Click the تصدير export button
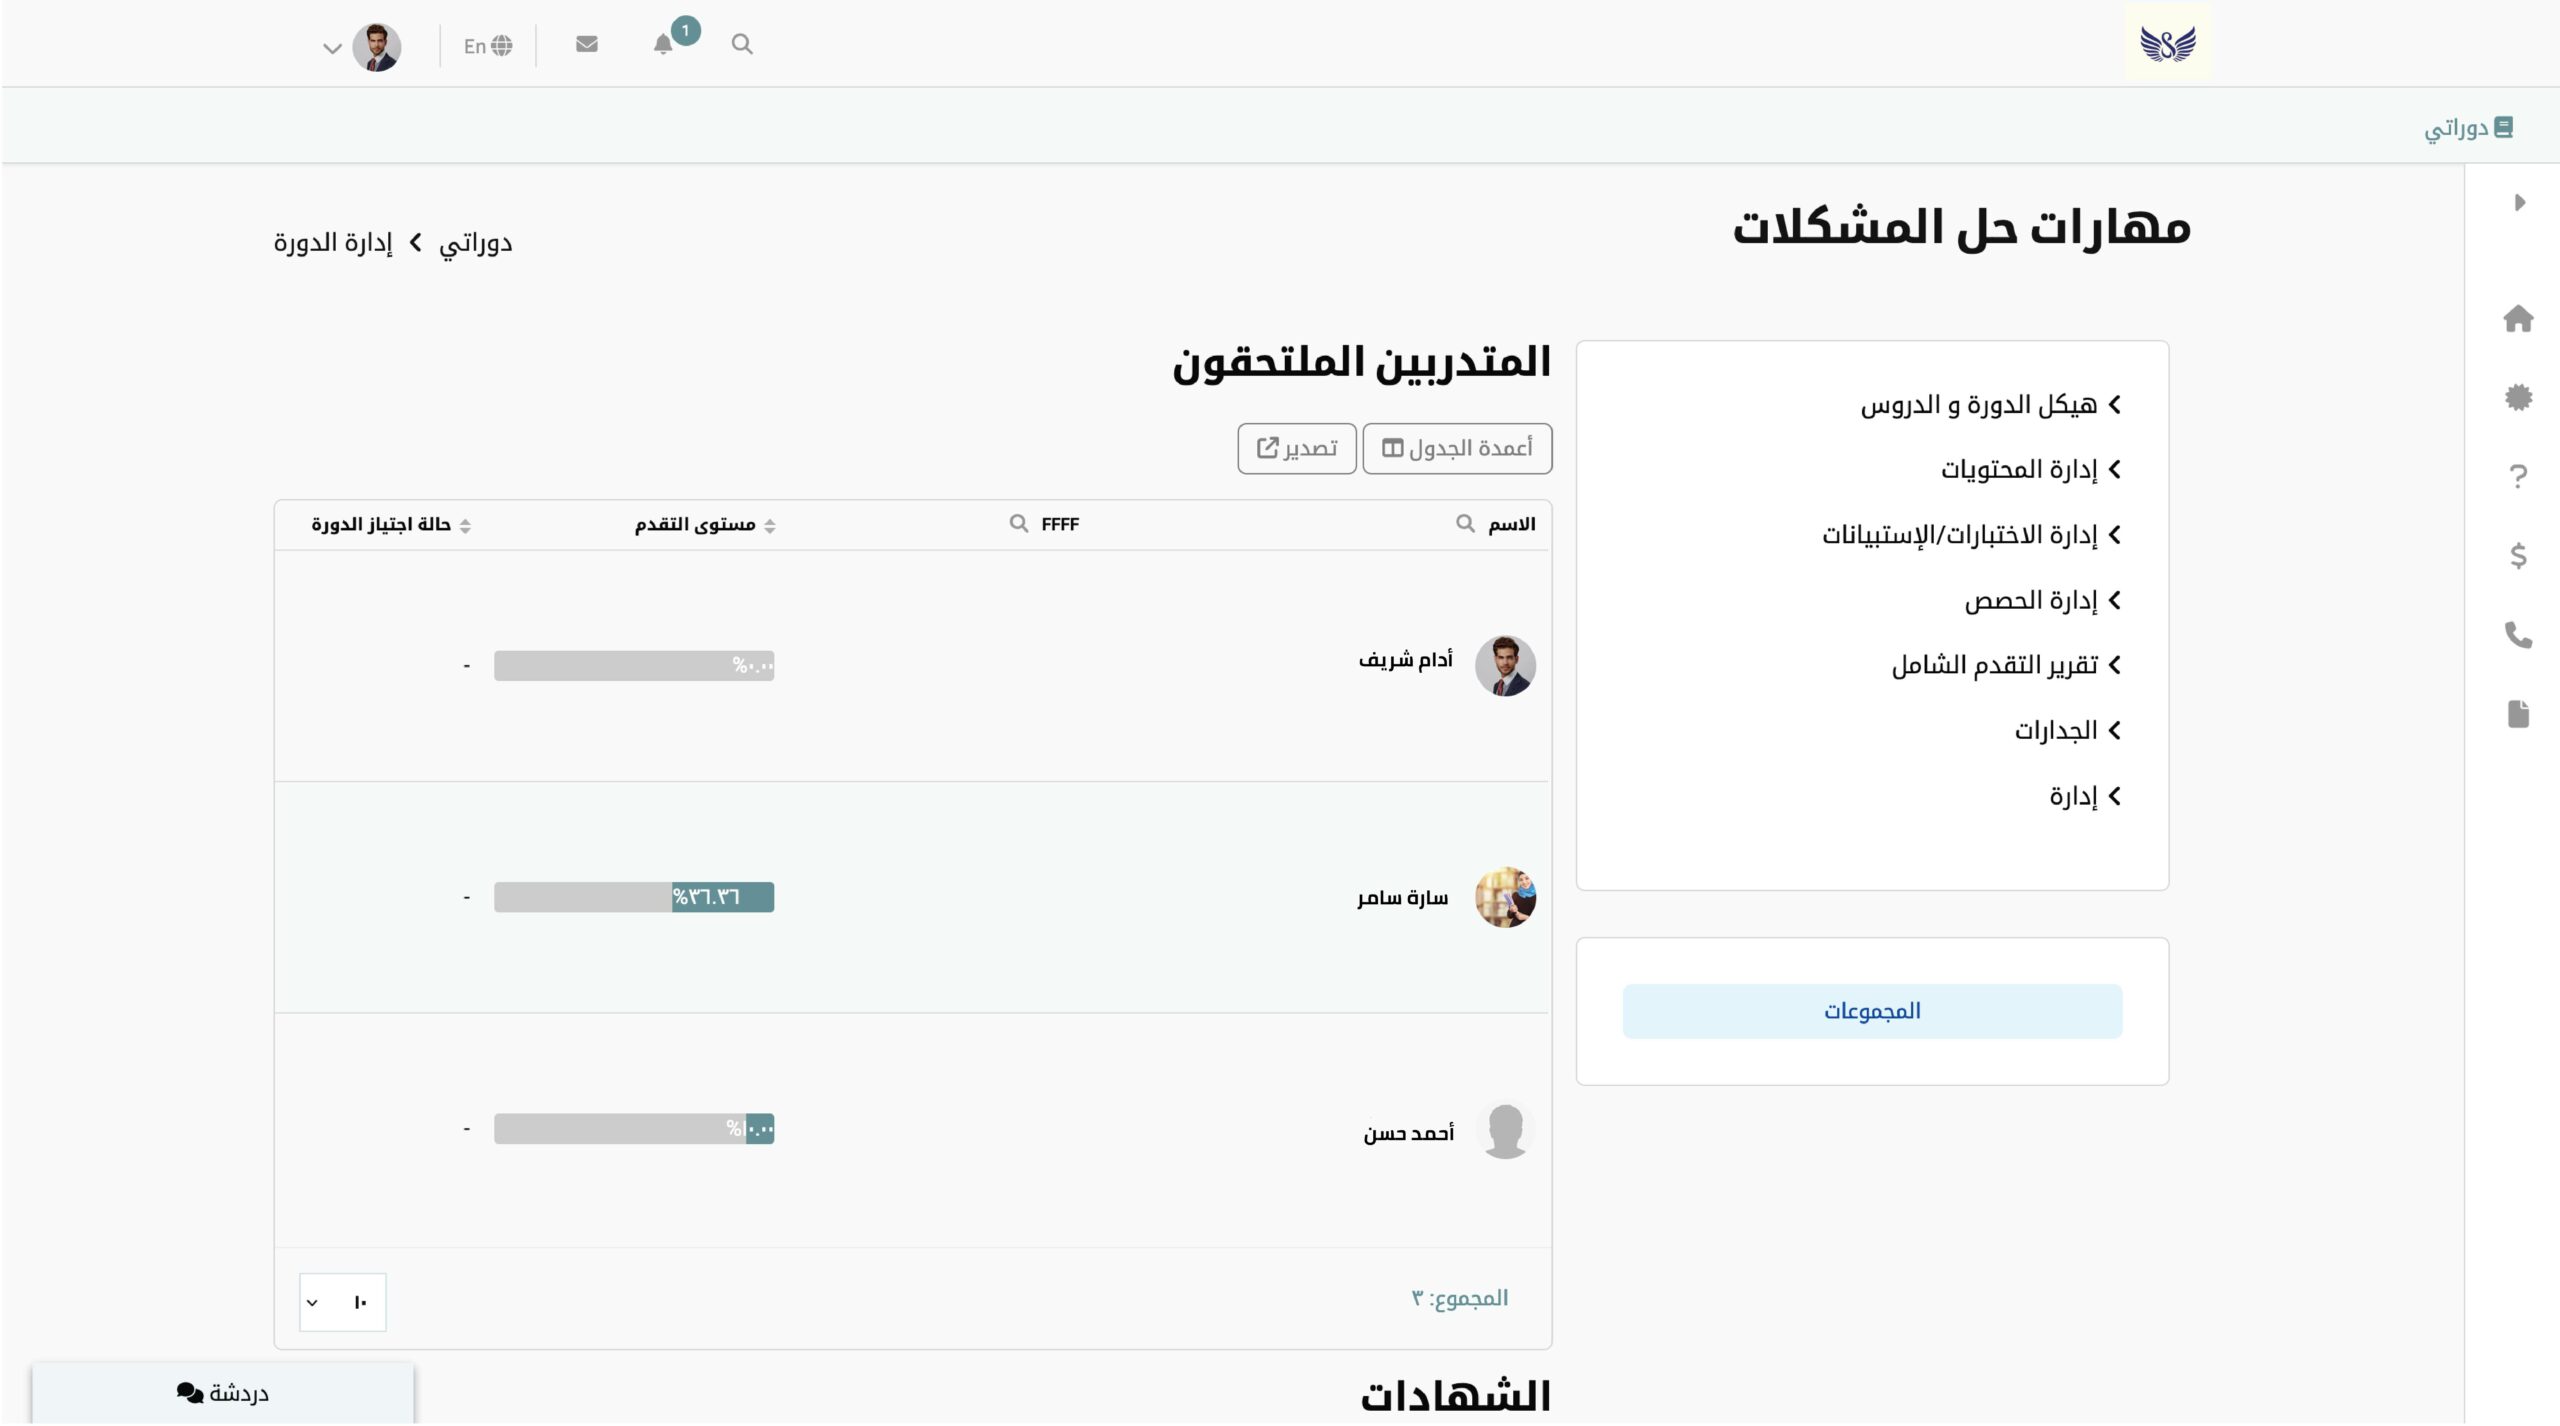The height and width of the screenshot is (1426, 2560). 1296,448
